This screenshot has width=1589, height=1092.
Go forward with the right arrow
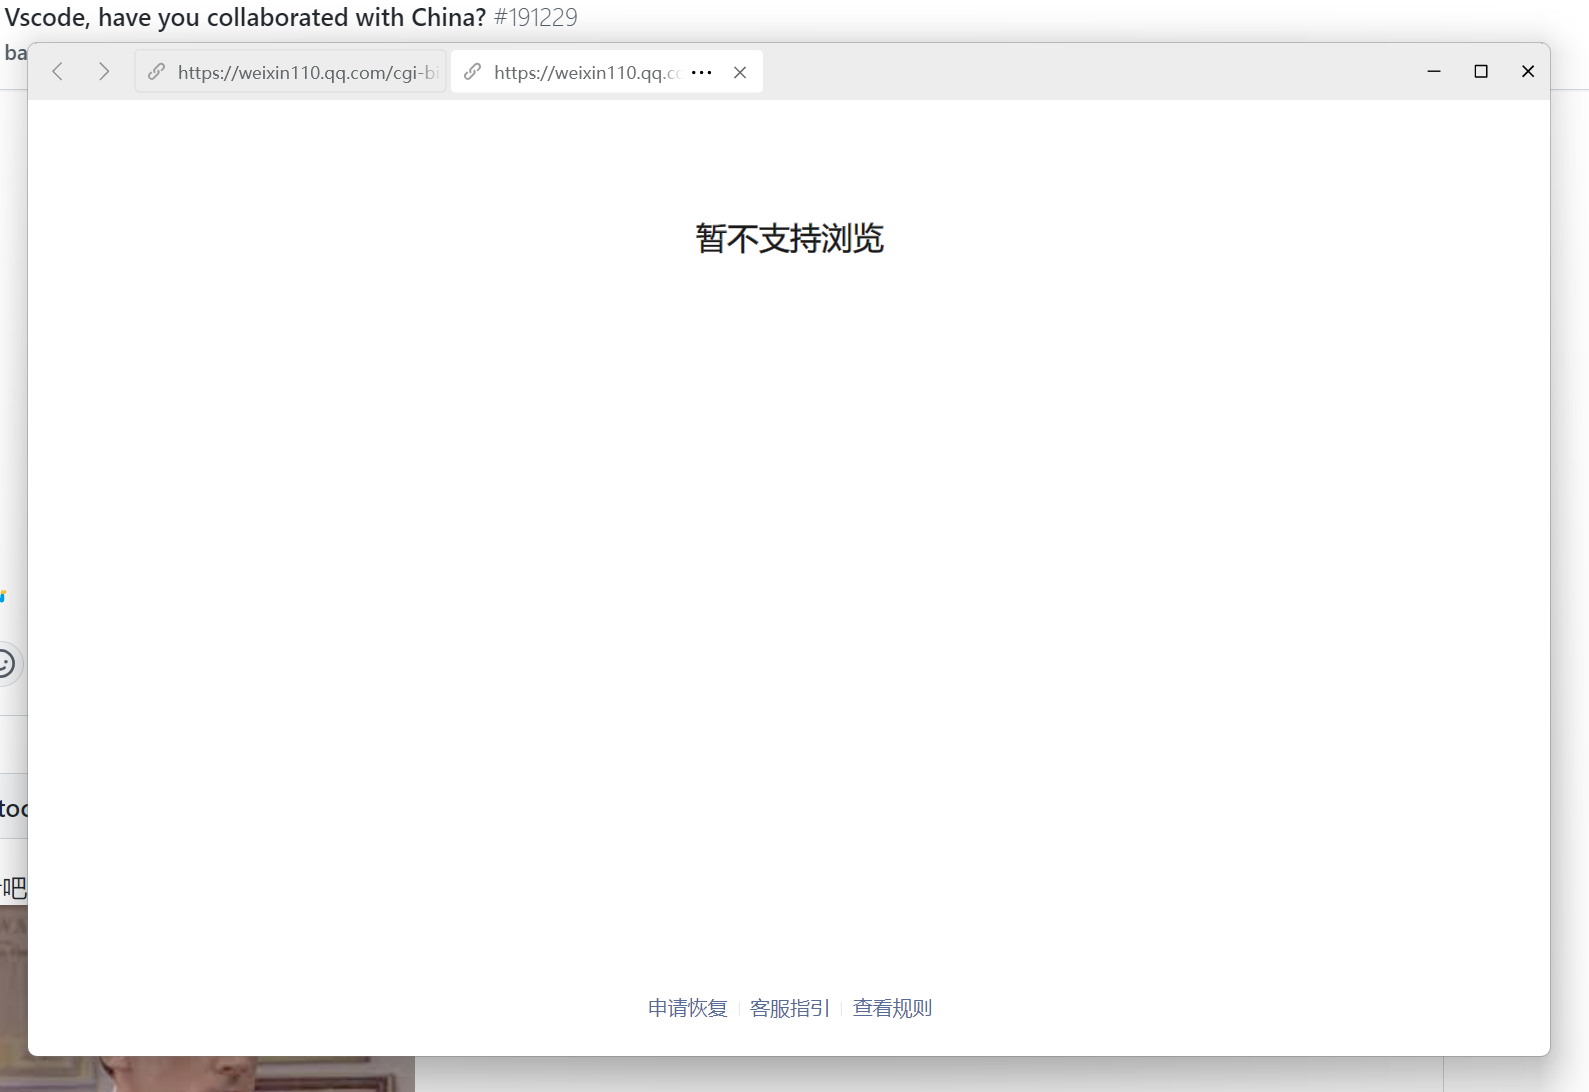click(104, 72)
